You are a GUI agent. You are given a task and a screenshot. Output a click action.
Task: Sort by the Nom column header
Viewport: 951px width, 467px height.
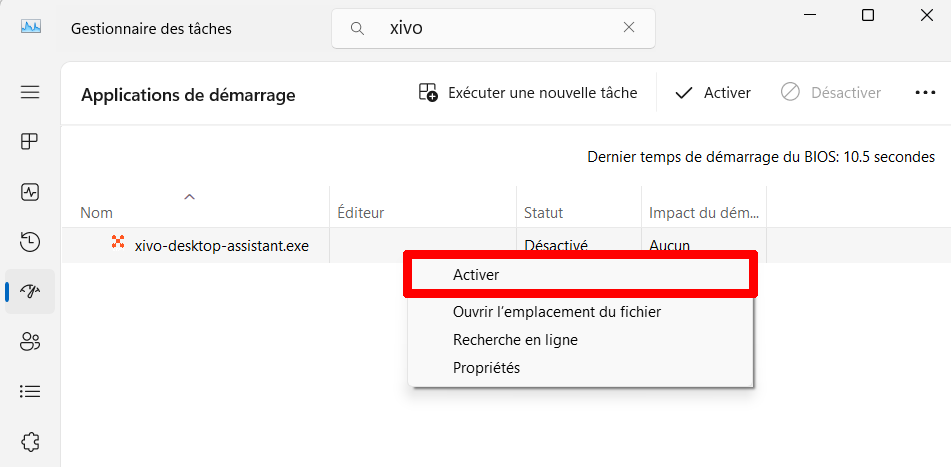(x=97, y=213)
